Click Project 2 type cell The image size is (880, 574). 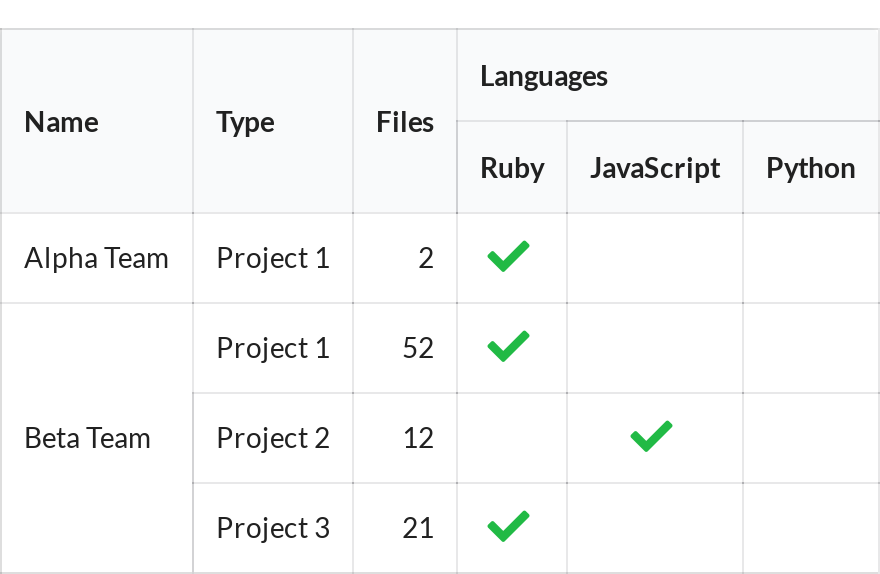pos(273,438)
